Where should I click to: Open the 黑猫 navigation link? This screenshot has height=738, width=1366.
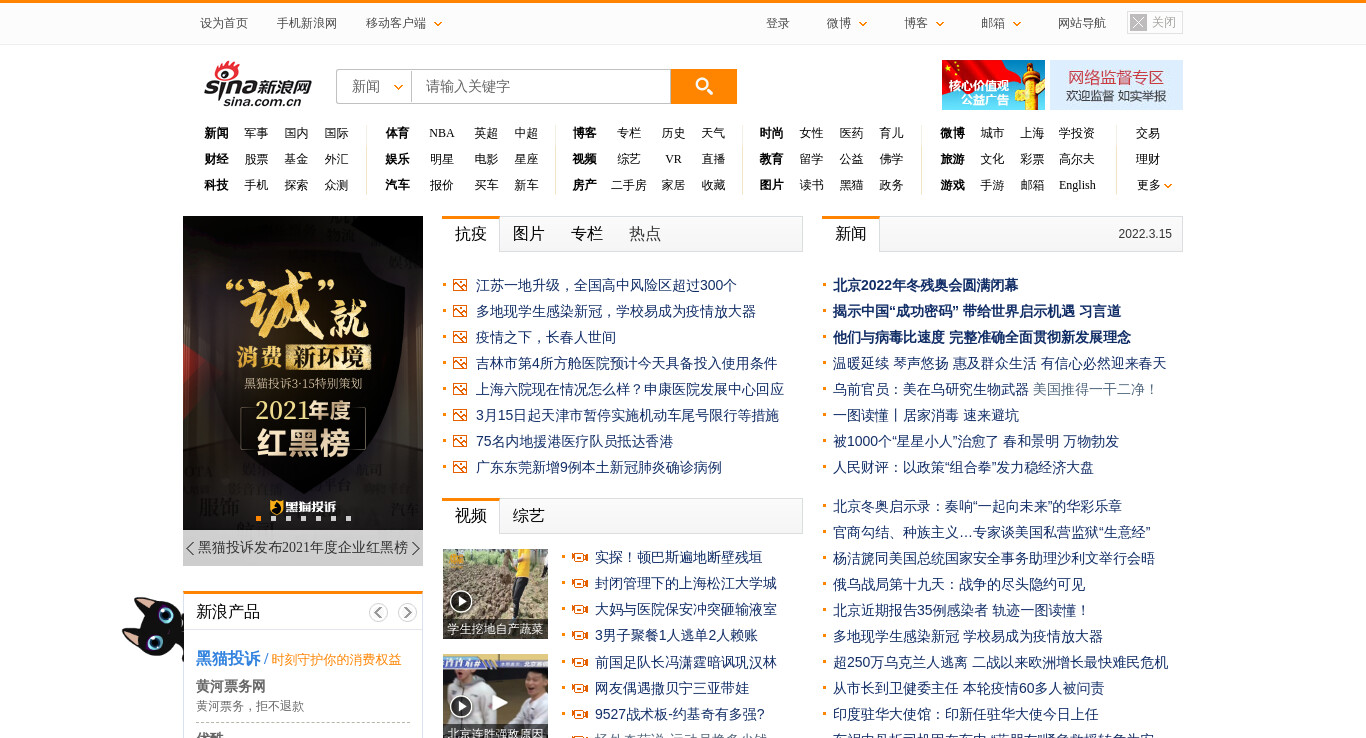(851, 185)
